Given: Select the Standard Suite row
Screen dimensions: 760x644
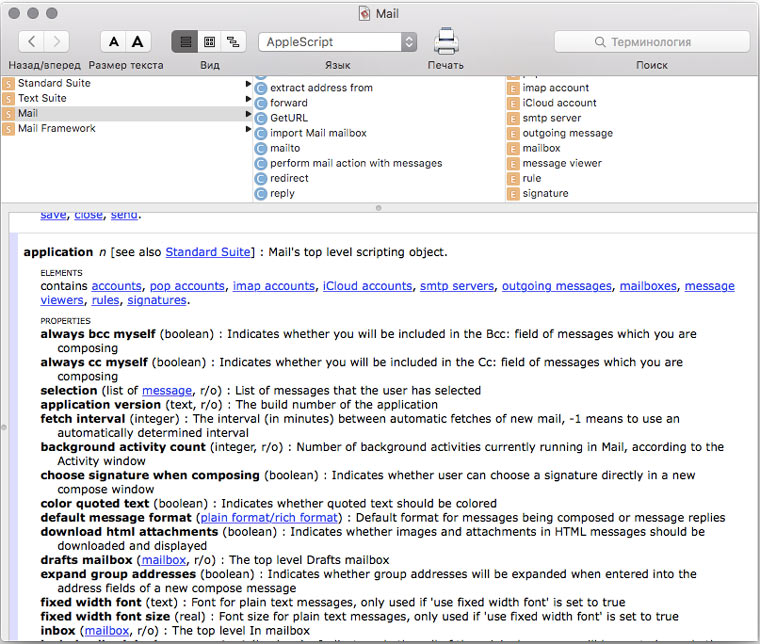Looking at the screenshot, I should (x=126, y=83).
